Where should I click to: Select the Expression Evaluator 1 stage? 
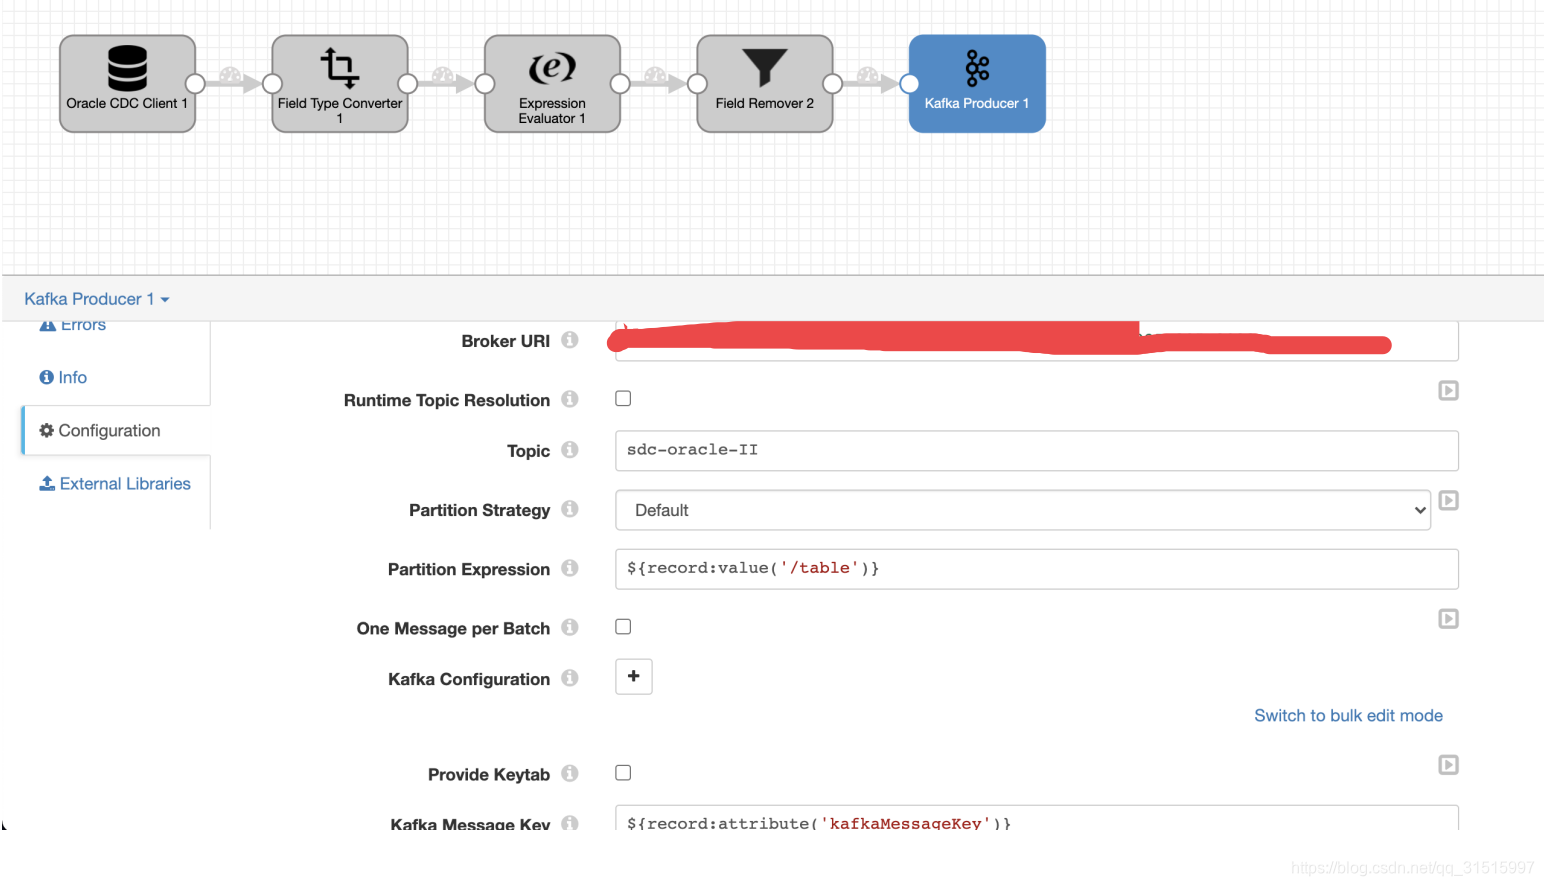552,84
